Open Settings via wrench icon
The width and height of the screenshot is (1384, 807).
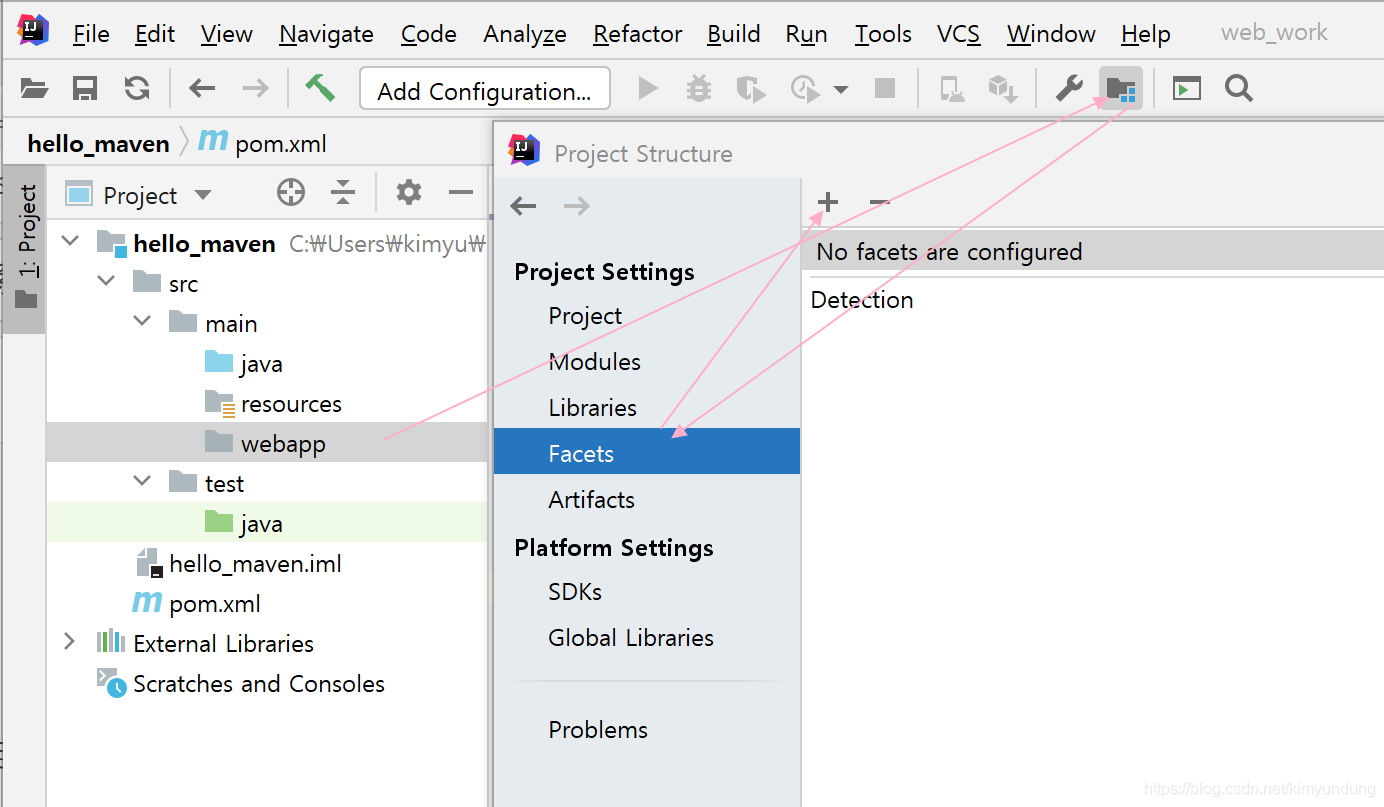(x=1069, y=89)
